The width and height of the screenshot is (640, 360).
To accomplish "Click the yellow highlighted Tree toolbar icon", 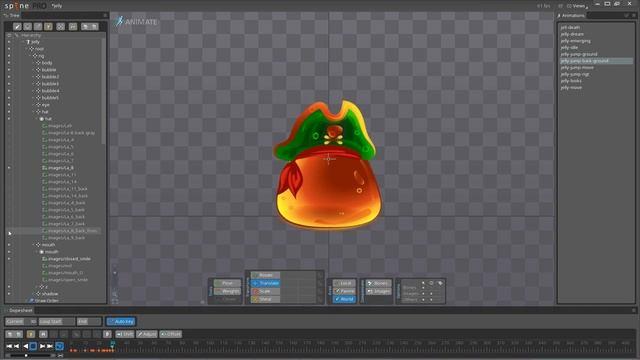I will click(48, 27).
